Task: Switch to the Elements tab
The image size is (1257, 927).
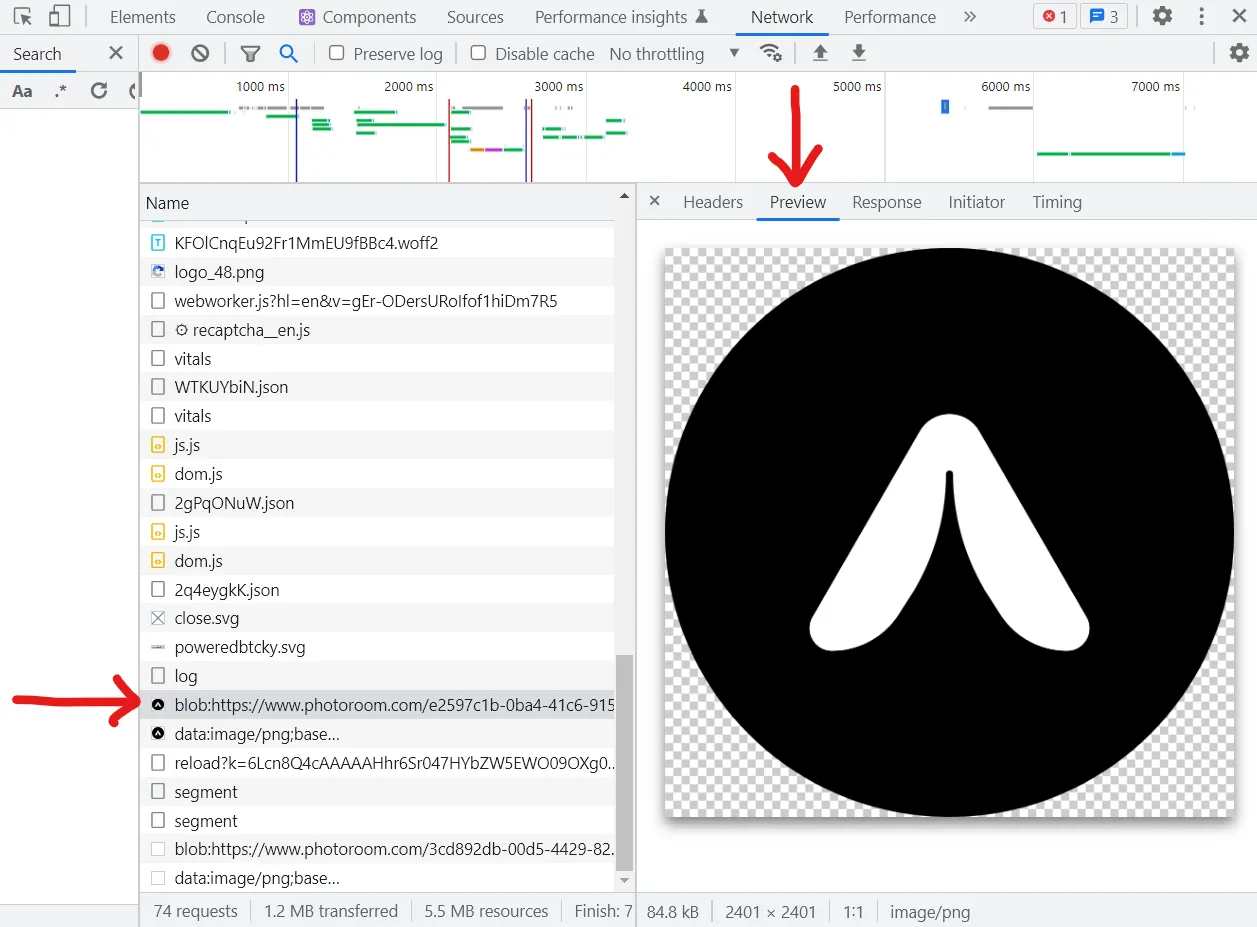Action: tap(143, 17)
